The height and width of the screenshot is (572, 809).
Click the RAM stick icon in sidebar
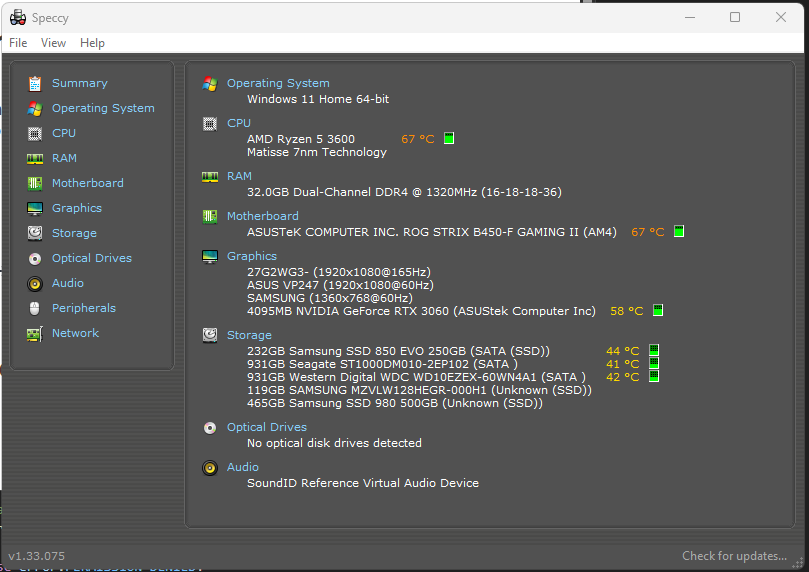point(35,158)
